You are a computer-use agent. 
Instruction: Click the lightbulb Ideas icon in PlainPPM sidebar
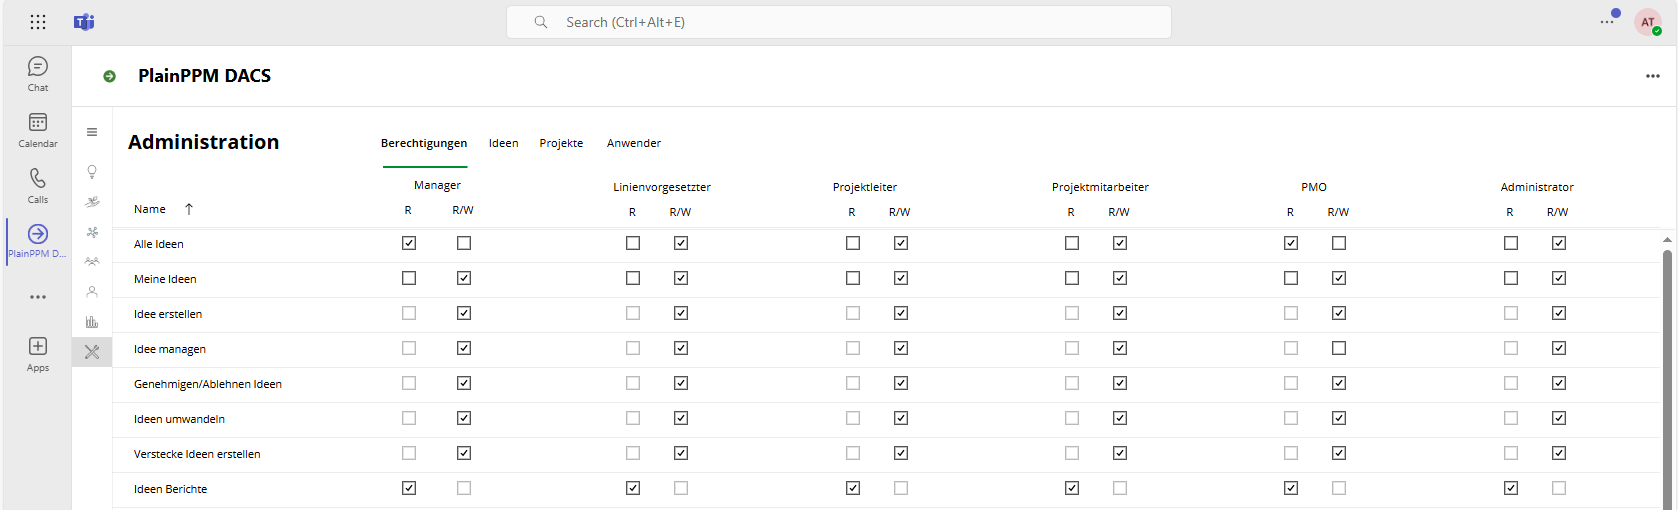pos(92,172)
